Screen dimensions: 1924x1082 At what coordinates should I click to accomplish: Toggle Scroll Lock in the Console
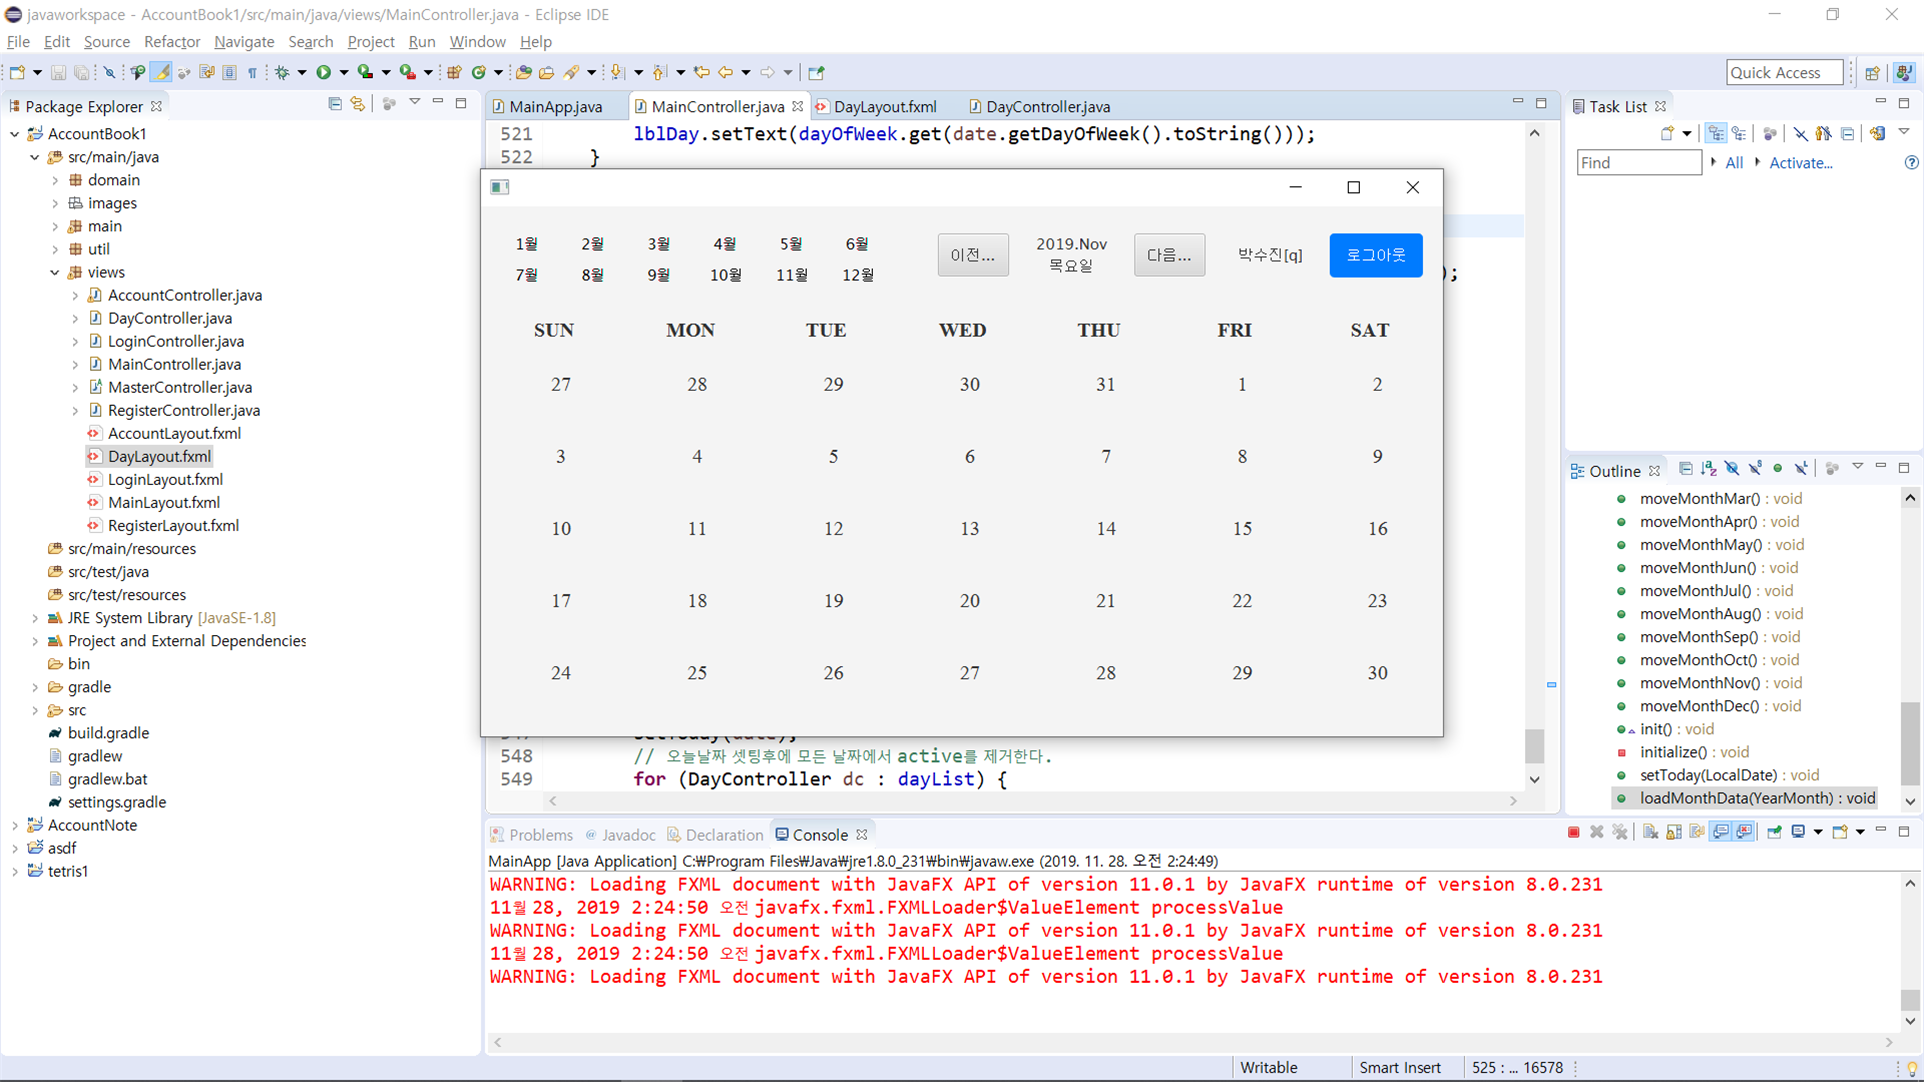click(1674, 831)
